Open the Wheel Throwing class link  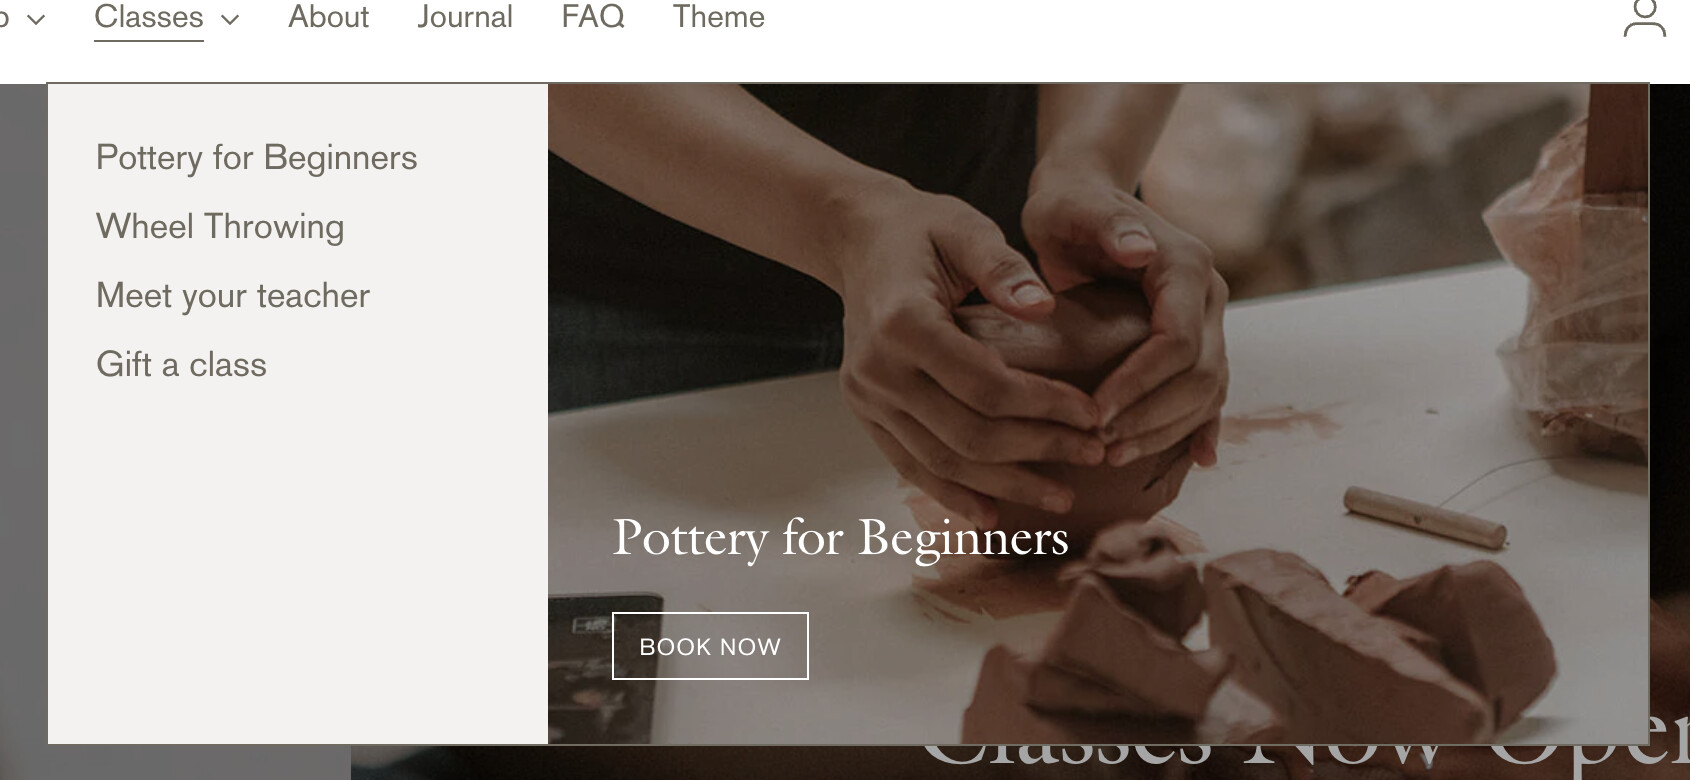click(x=220, y=227)
